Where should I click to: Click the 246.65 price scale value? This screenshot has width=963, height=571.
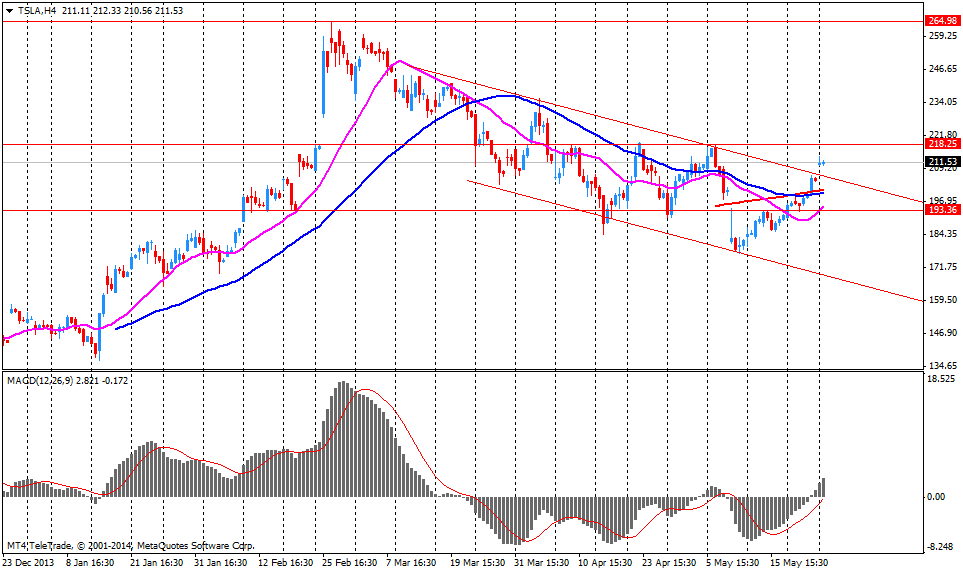943,69
